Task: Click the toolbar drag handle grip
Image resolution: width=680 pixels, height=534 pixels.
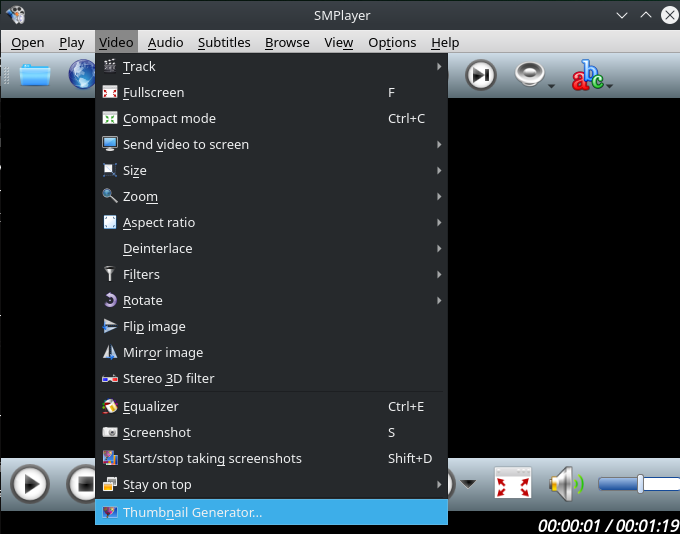Action: 6,75
